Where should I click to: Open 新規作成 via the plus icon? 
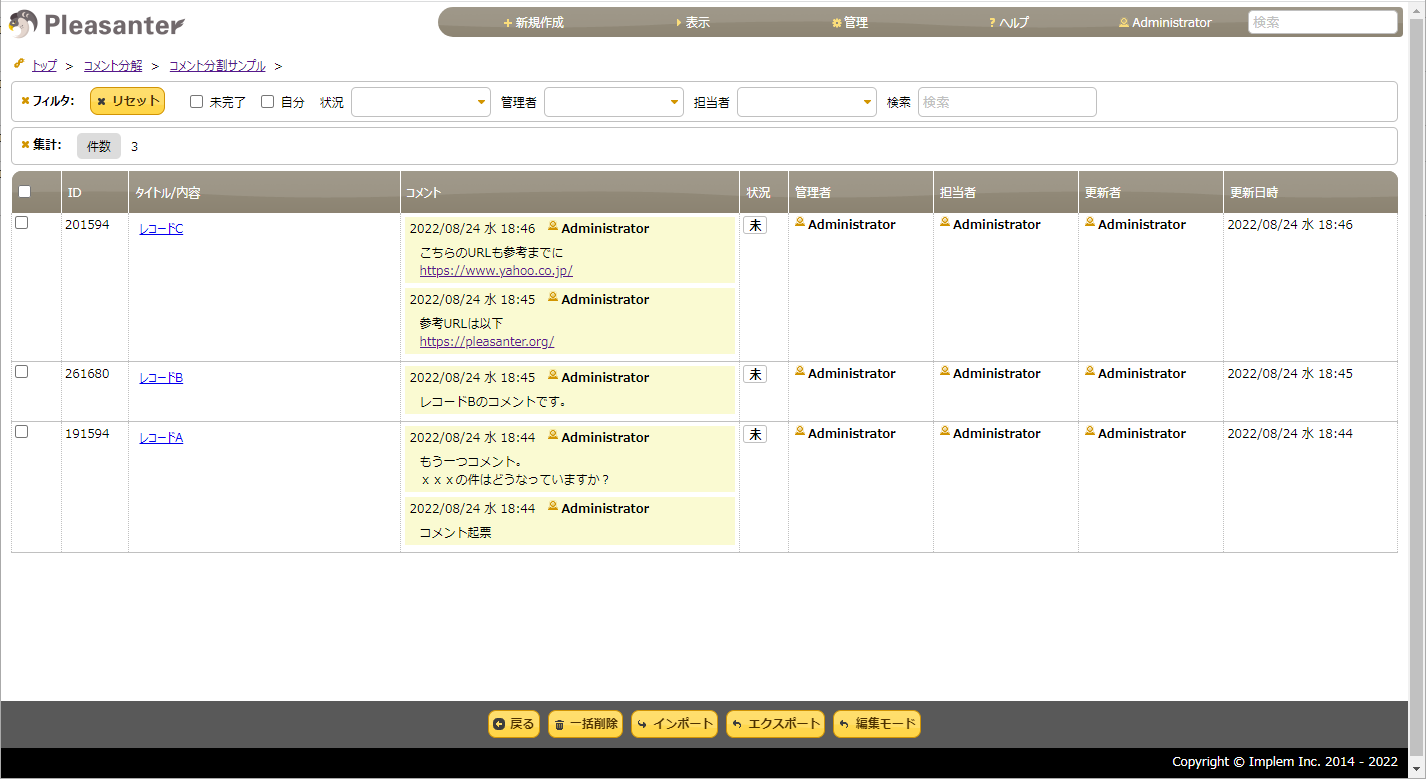click(507, 22)
